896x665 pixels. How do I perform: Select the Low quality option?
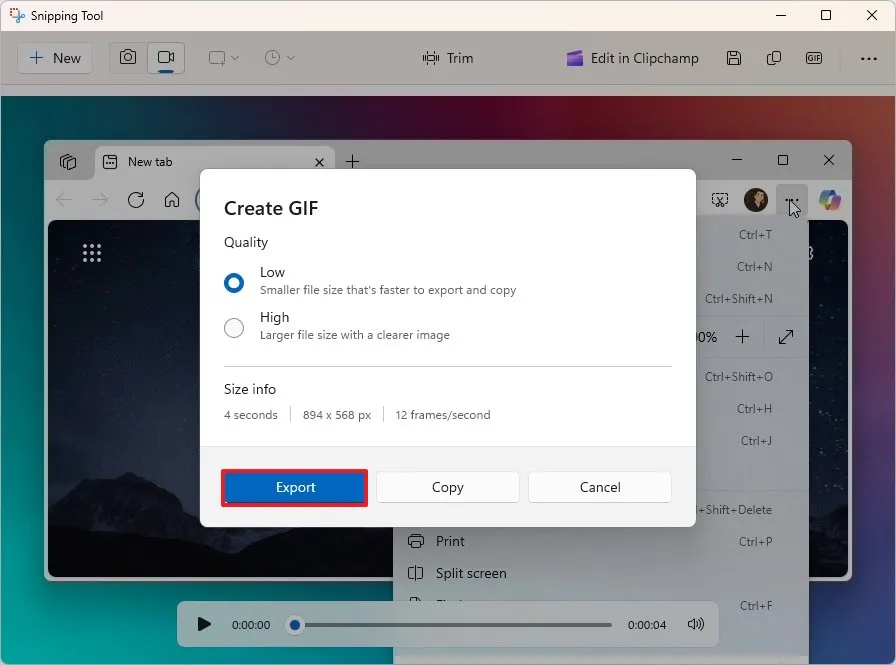click(234, 282)
